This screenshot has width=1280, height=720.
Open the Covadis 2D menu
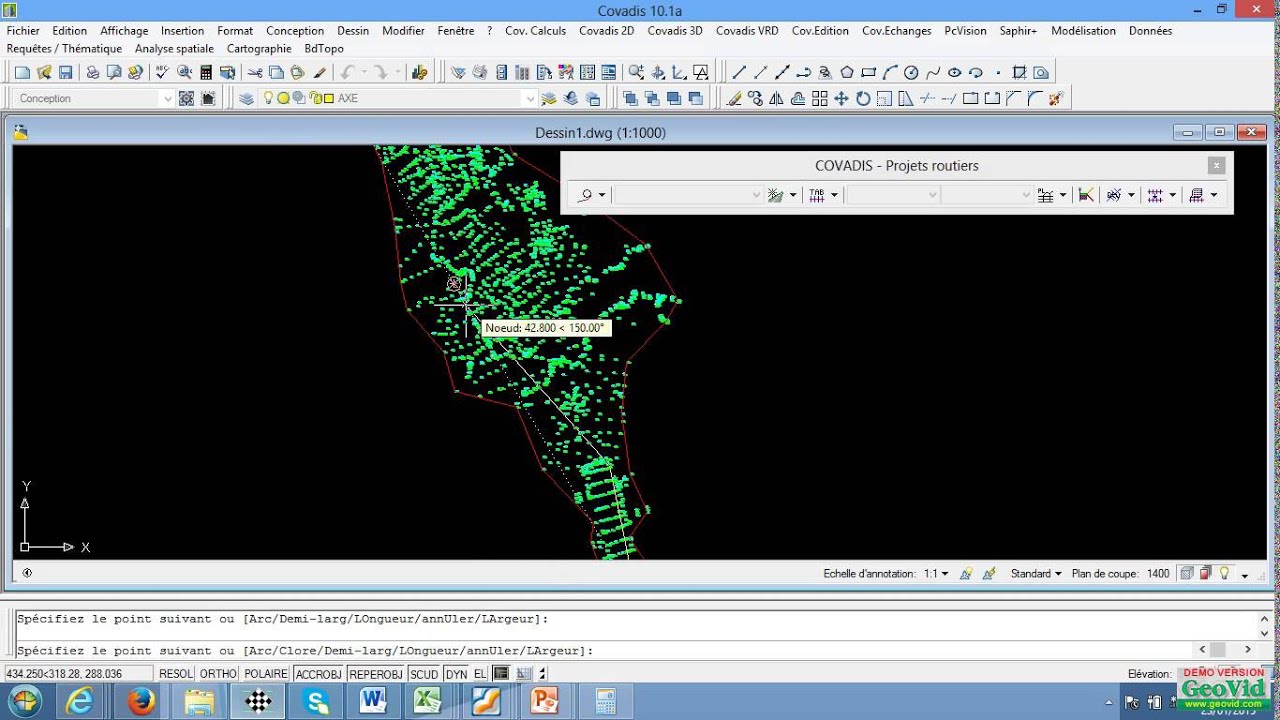[607, 31]
